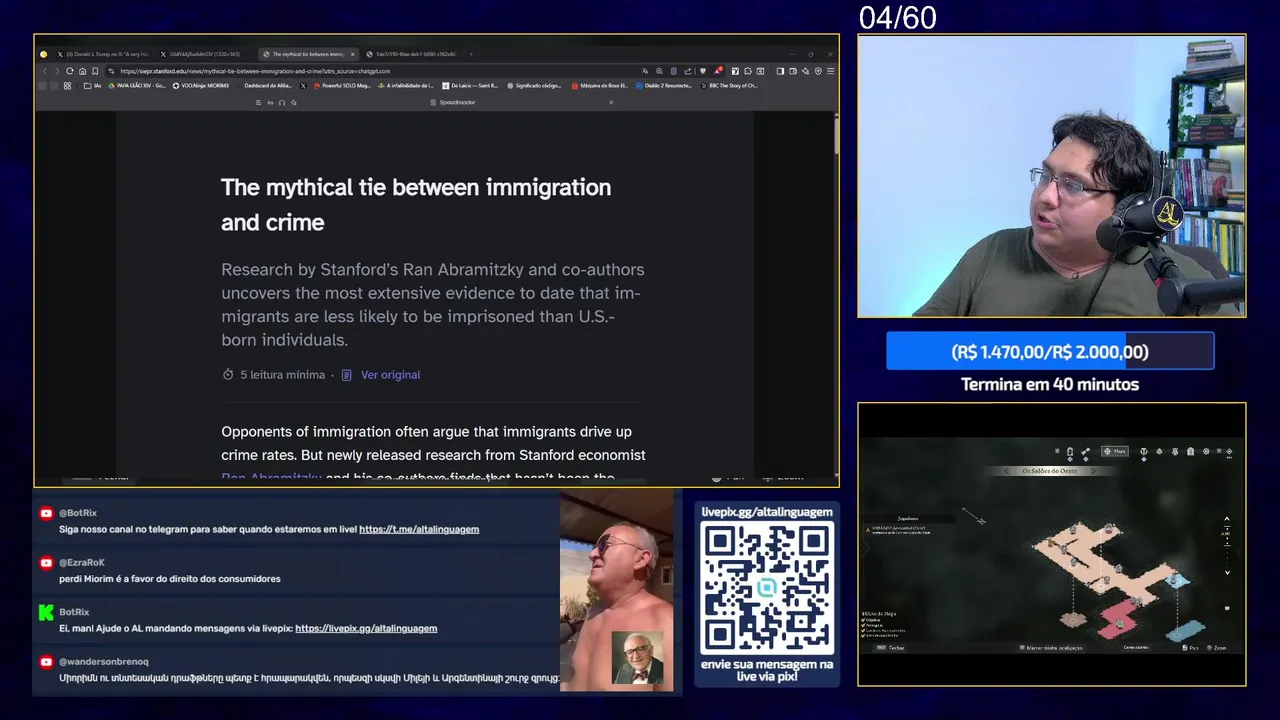The height and width of the screenshot is (720, 1280).
Task: Click the pink room on the game map
Action: click(x=1118, y=619)
